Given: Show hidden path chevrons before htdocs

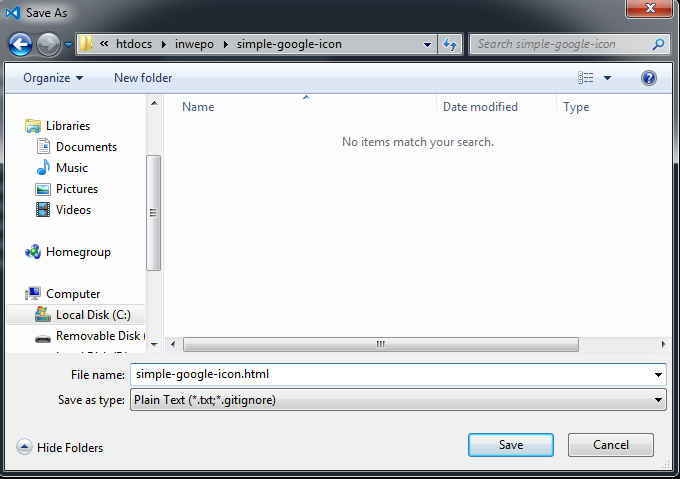Looking at the screenshot, I should [x=104, y=44].
